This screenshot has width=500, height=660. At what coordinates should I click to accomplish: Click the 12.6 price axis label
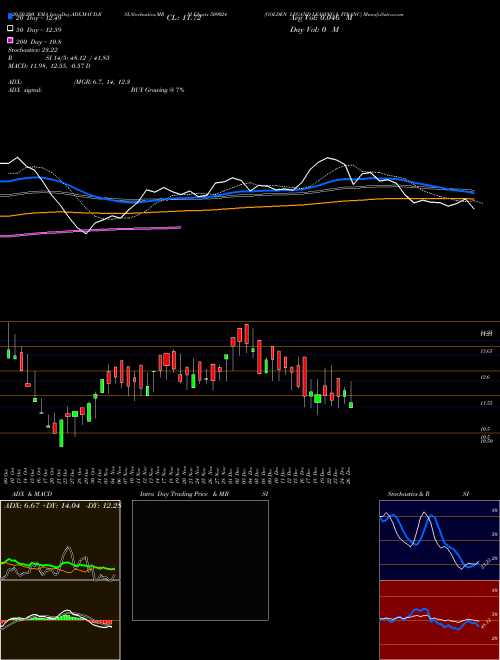pyautogui.click(x=487, y=378)
